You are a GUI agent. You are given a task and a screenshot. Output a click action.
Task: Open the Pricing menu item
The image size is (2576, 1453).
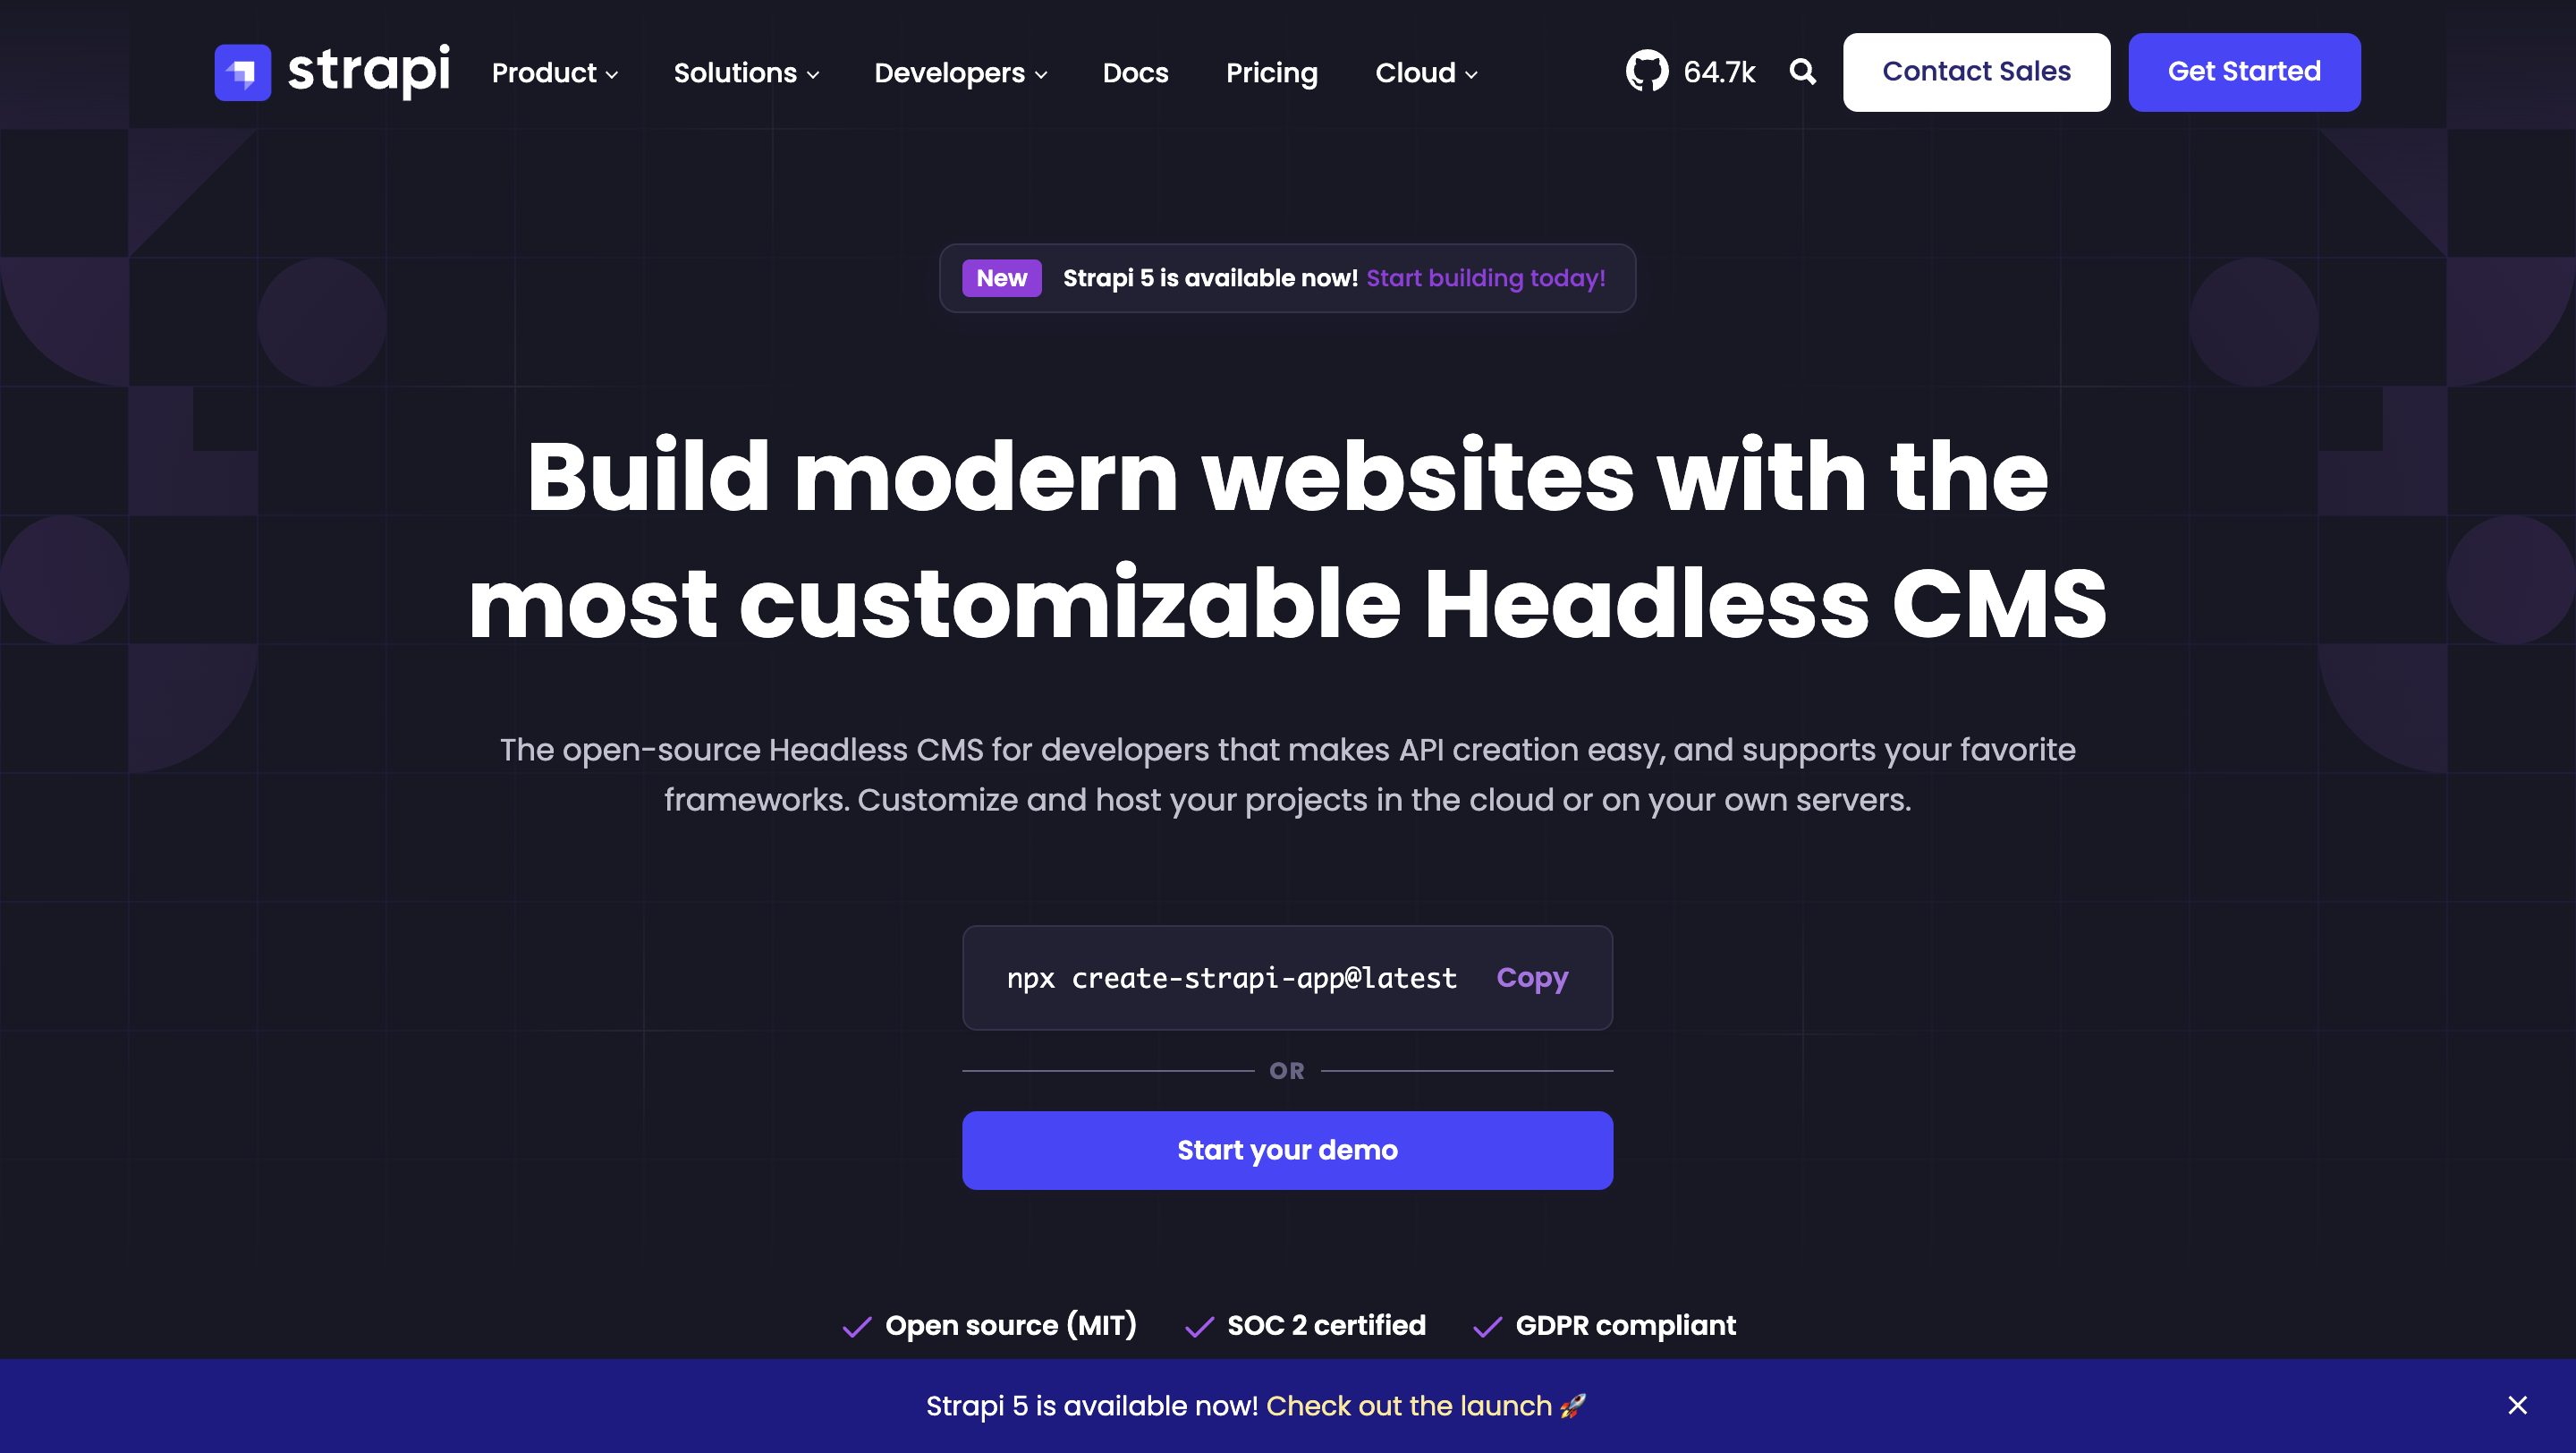point(1270,72)
